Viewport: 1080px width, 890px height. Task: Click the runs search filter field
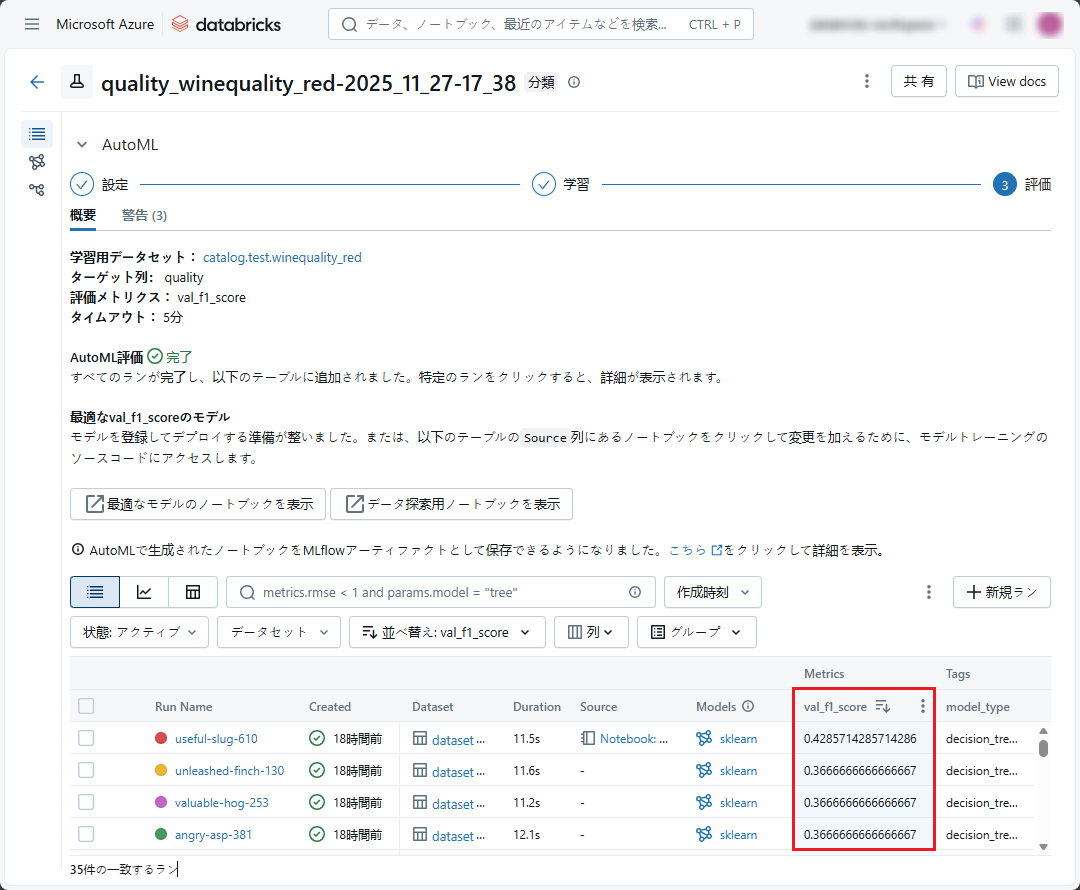440,592
